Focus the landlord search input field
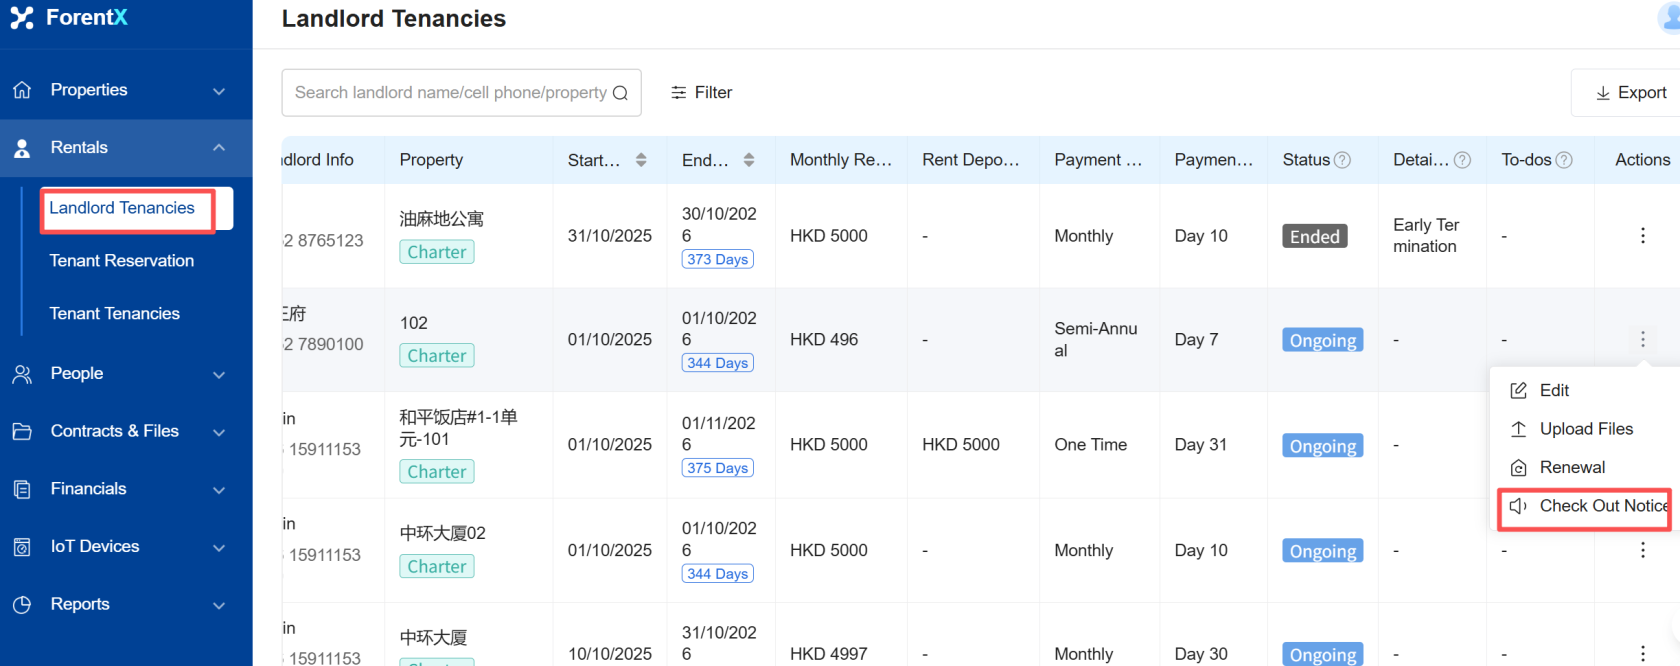This screenshot has height=666, width=1680. point(450,93)
